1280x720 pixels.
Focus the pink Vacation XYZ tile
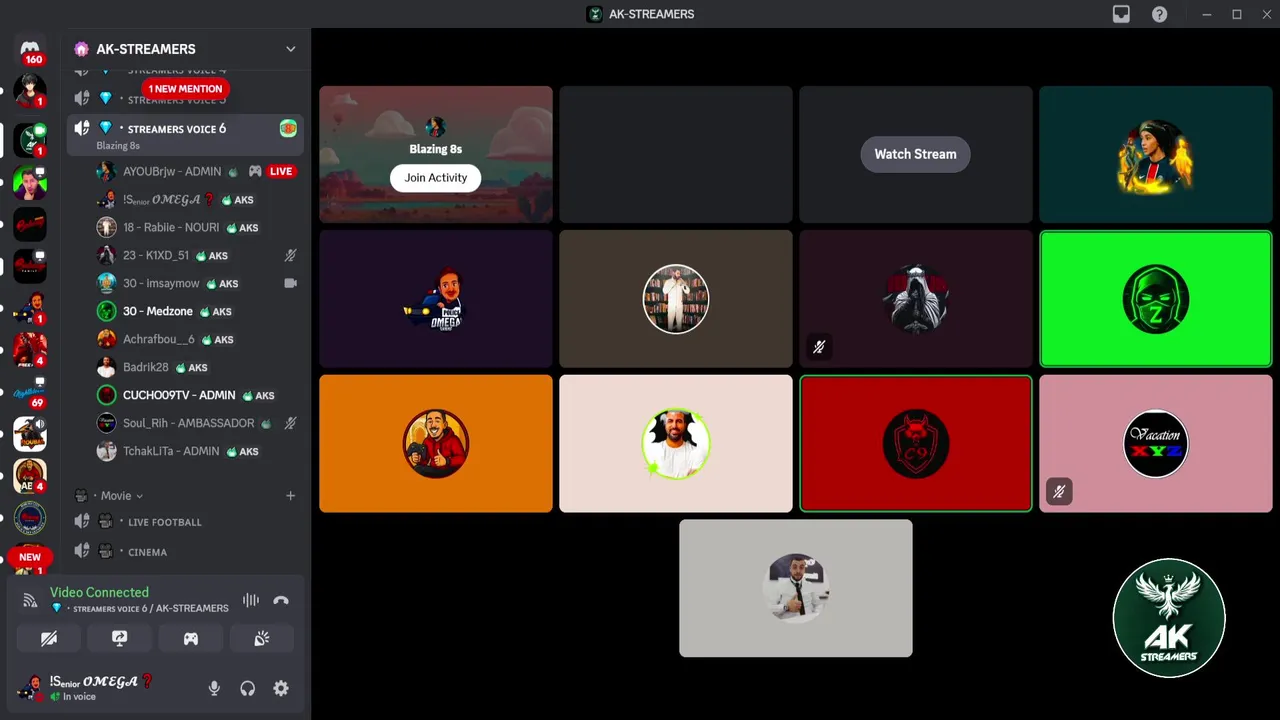[x=1155, y=443]
